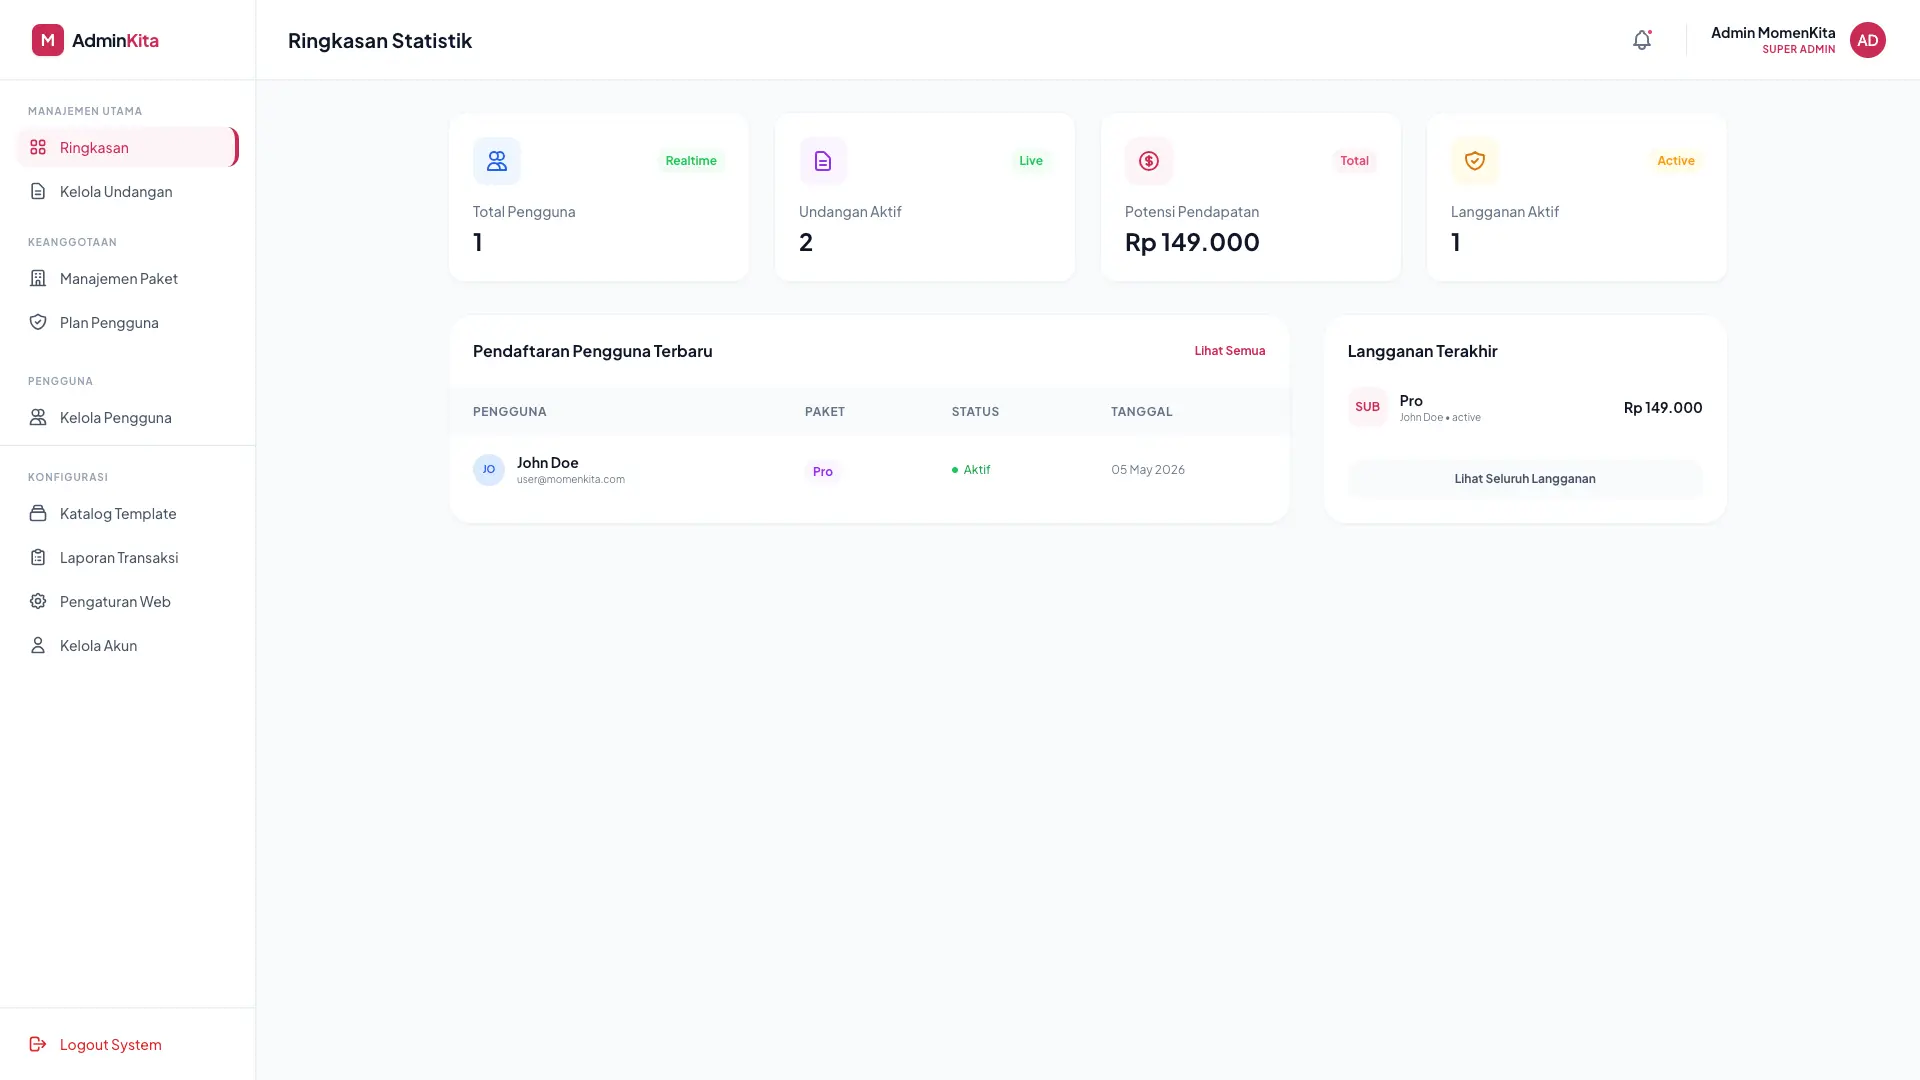Click the John Doe name in table
The height and width of the screenshot is (1080, 1920).
click(548, 462)
